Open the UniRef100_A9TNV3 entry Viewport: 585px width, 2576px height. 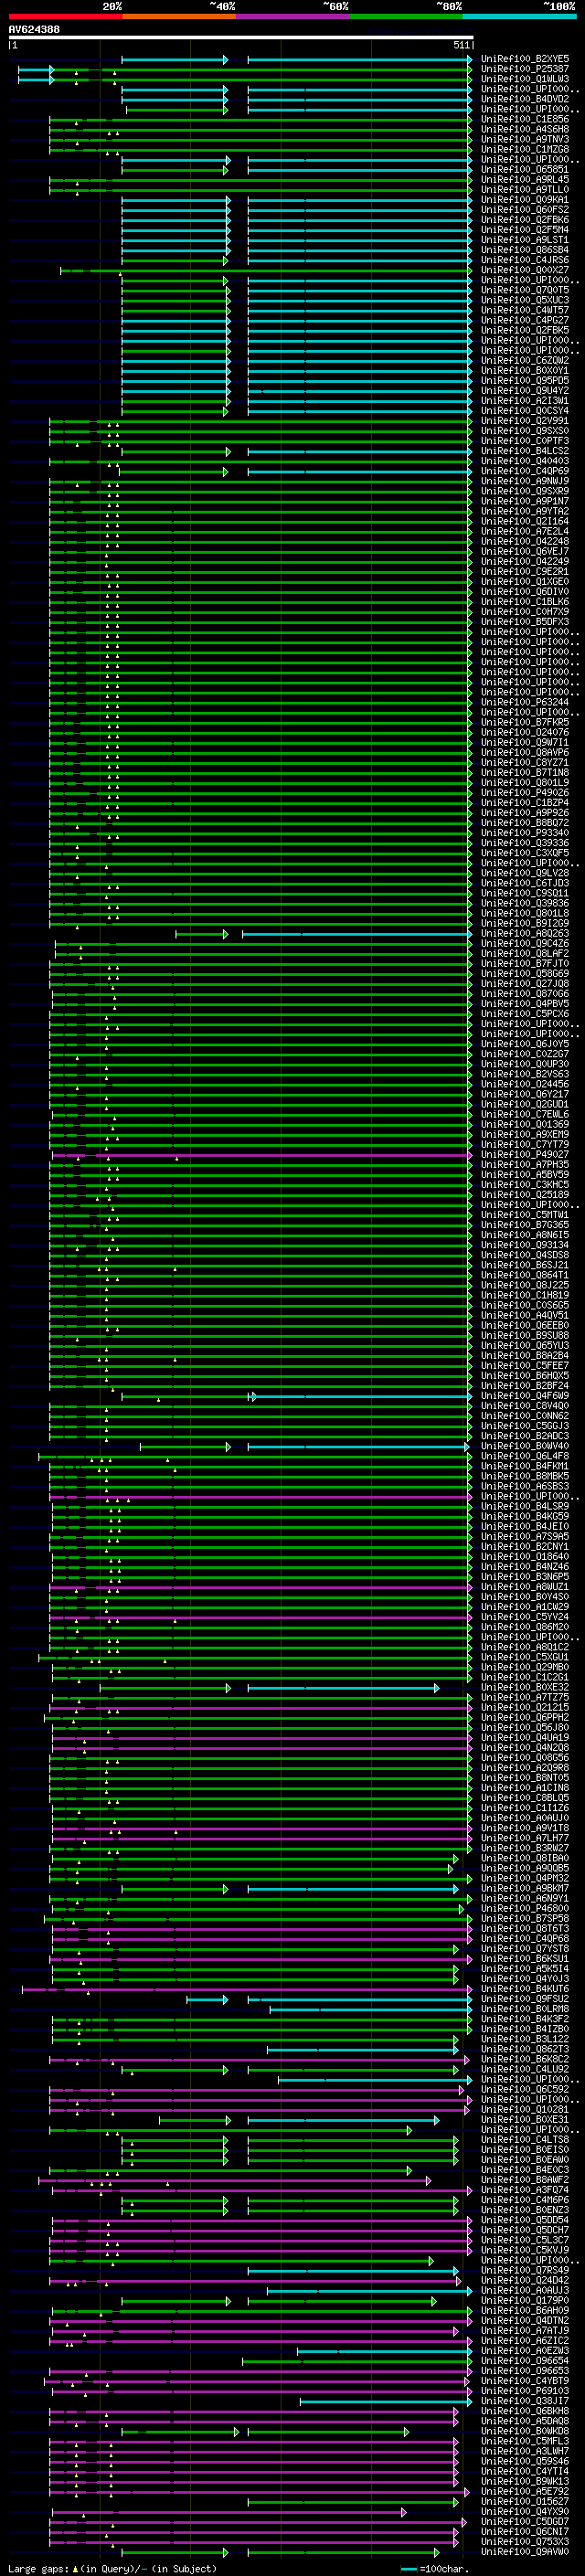[524, 140]
